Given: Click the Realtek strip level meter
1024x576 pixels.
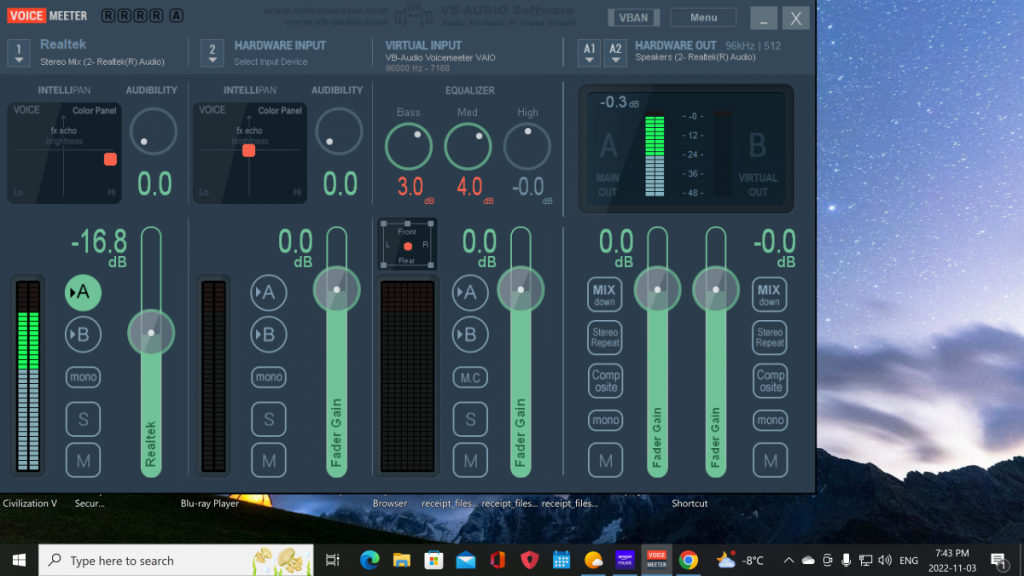Looking at the screenshot, I should pos(28,376).
